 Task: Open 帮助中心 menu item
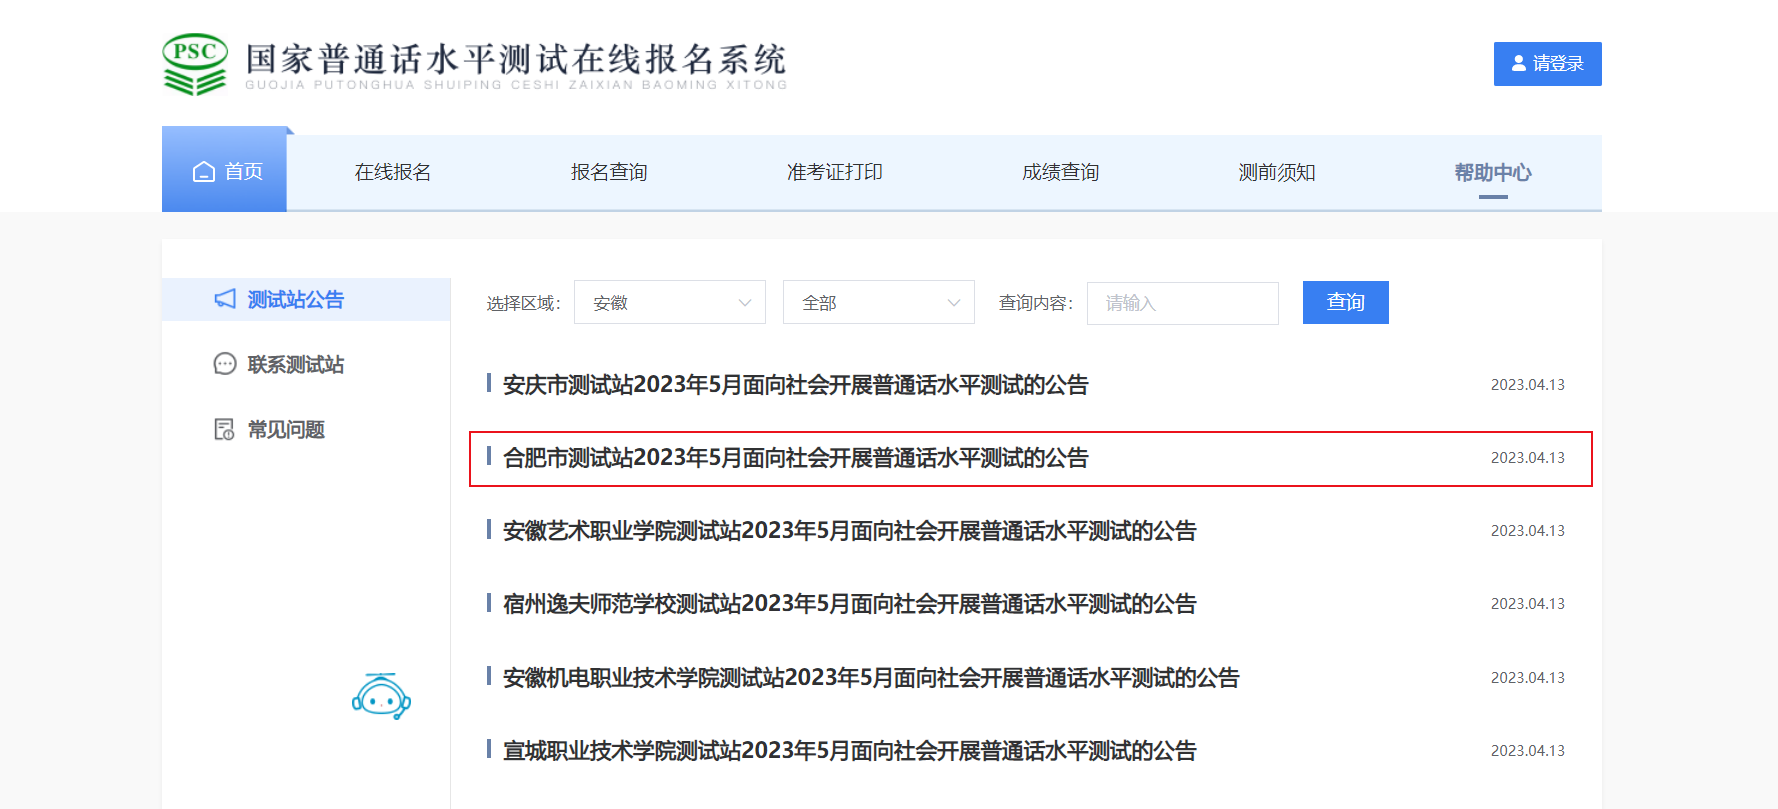(x=1493, y=172)
